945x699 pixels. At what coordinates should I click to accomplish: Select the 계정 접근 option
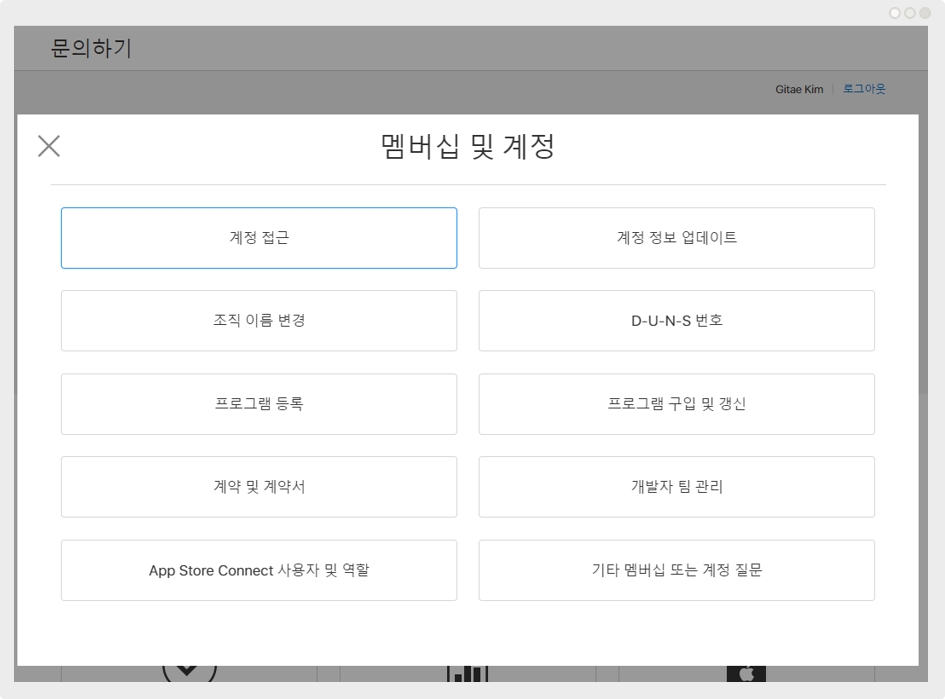[x=259, y=238]
